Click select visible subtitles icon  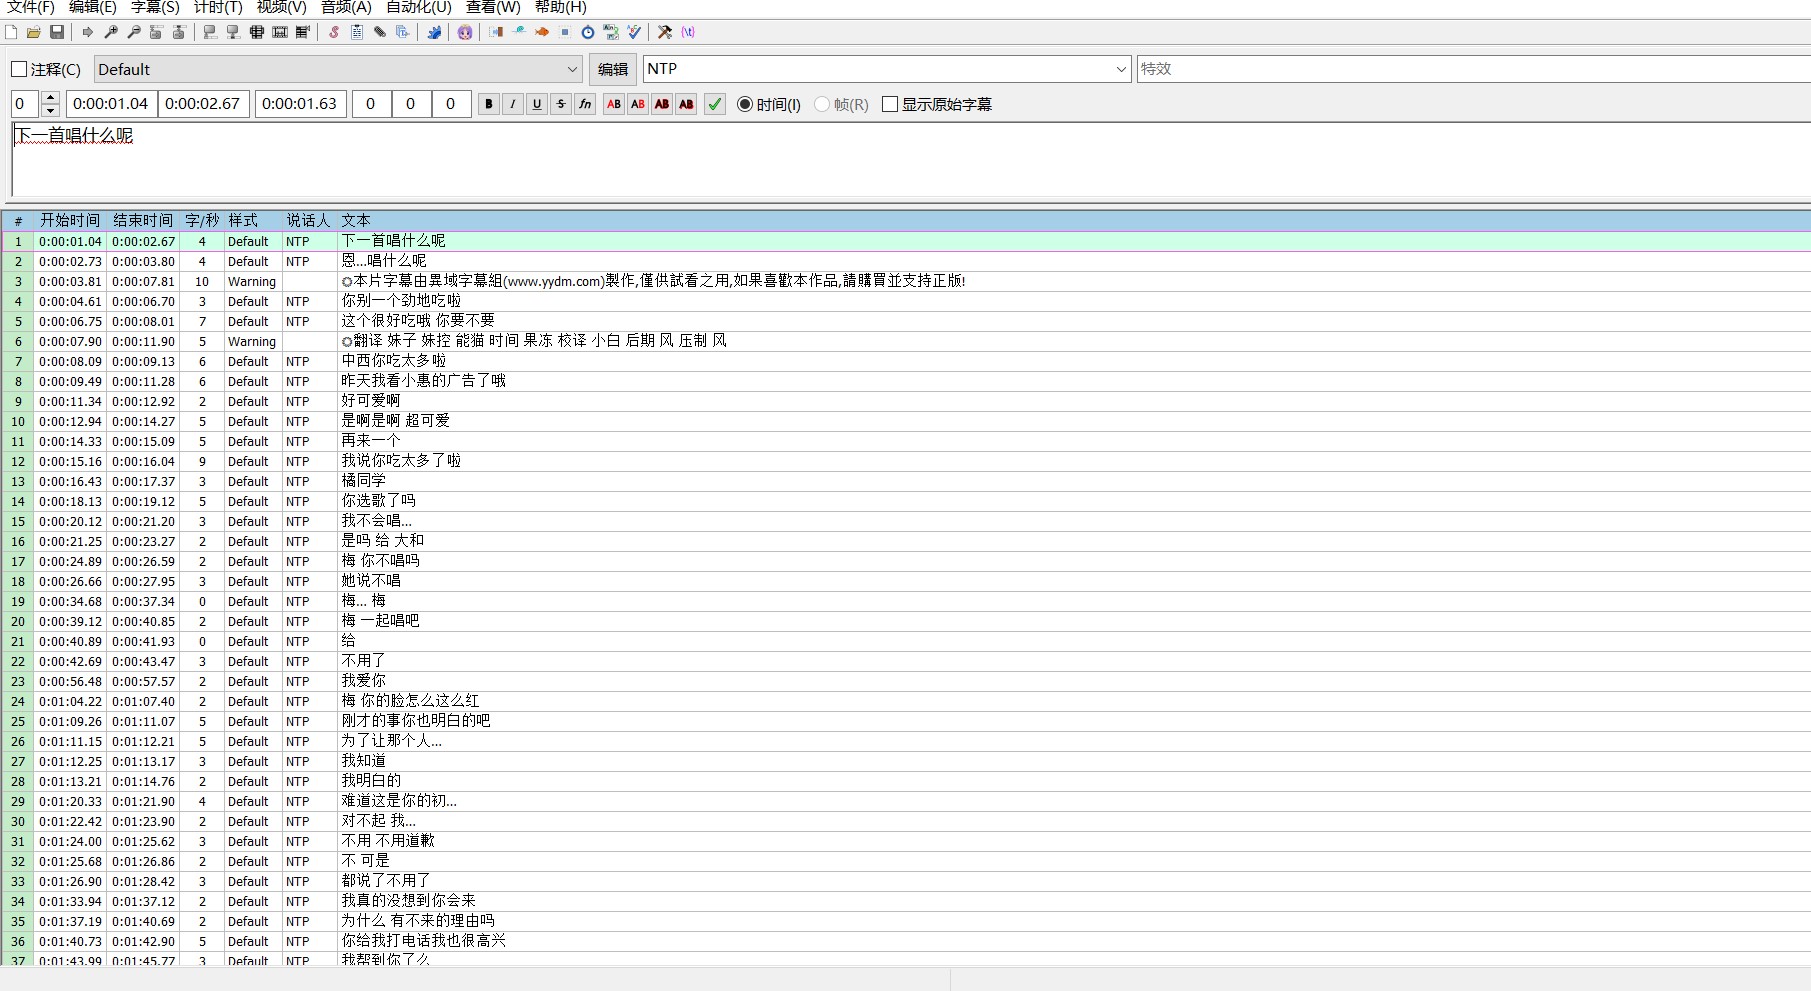pos(257,32)
